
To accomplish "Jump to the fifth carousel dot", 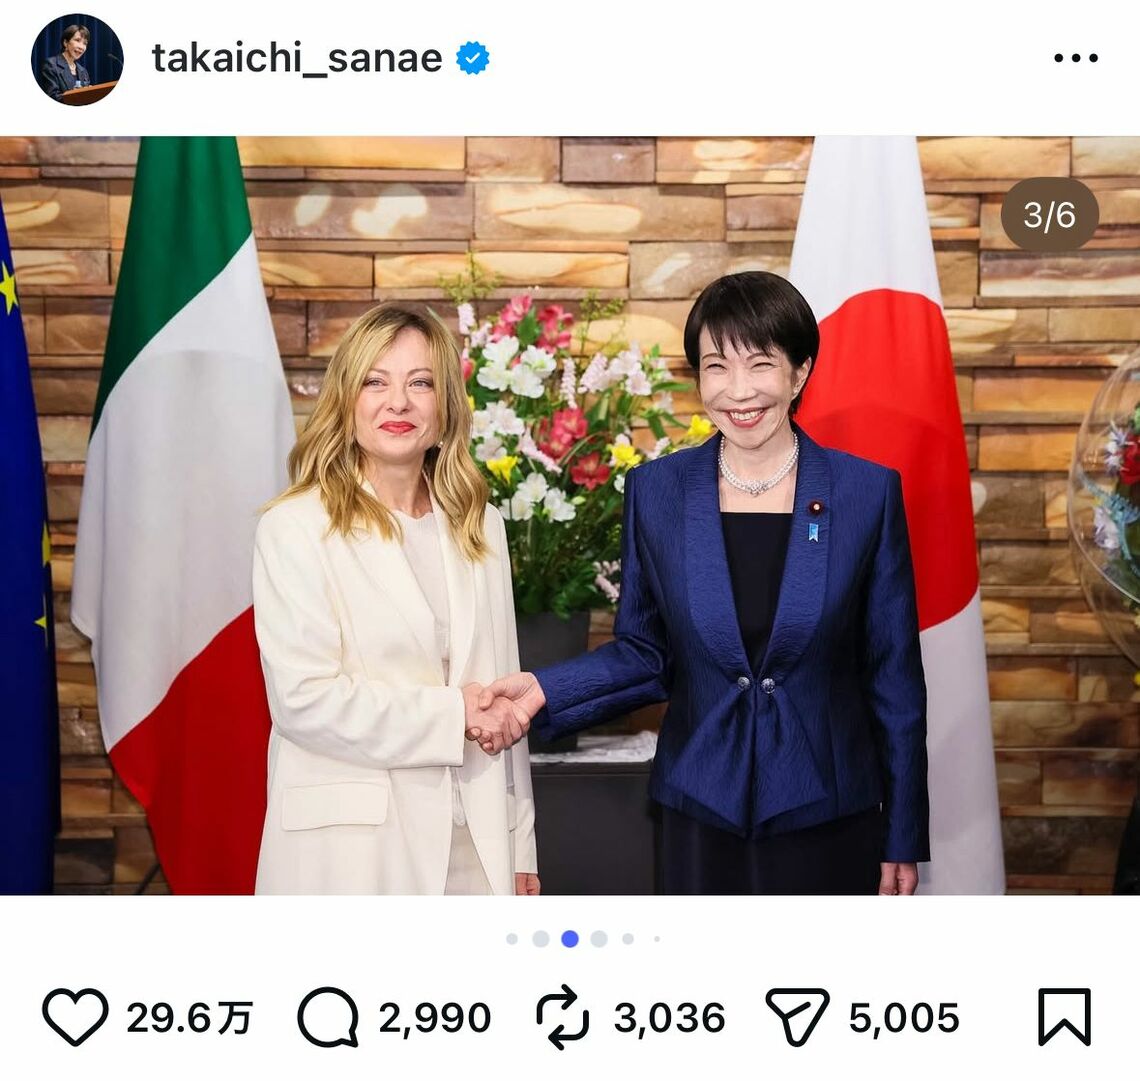I will [628, 939].
